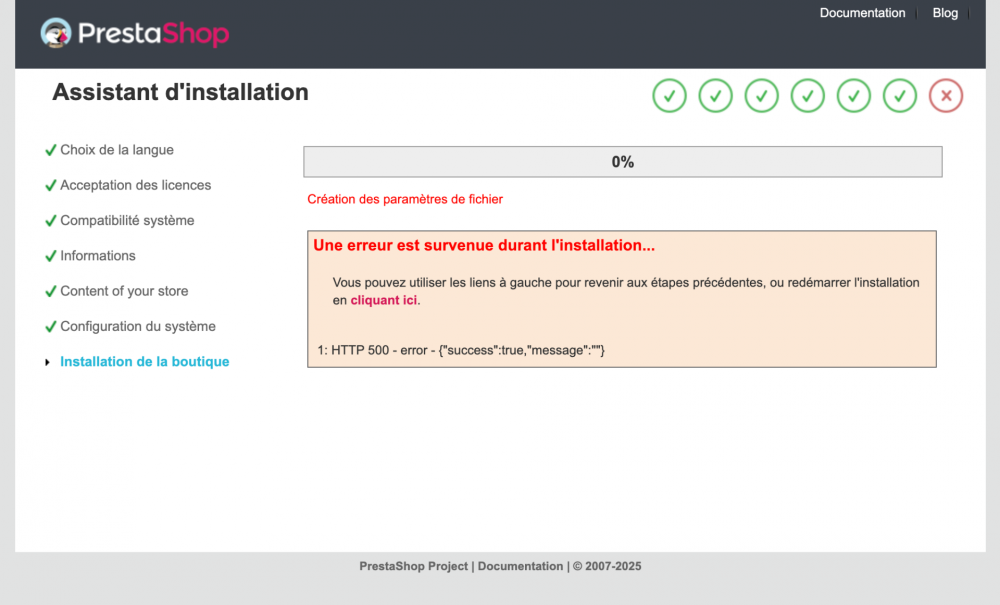Click the fourth green check step circle

[807, 96]
